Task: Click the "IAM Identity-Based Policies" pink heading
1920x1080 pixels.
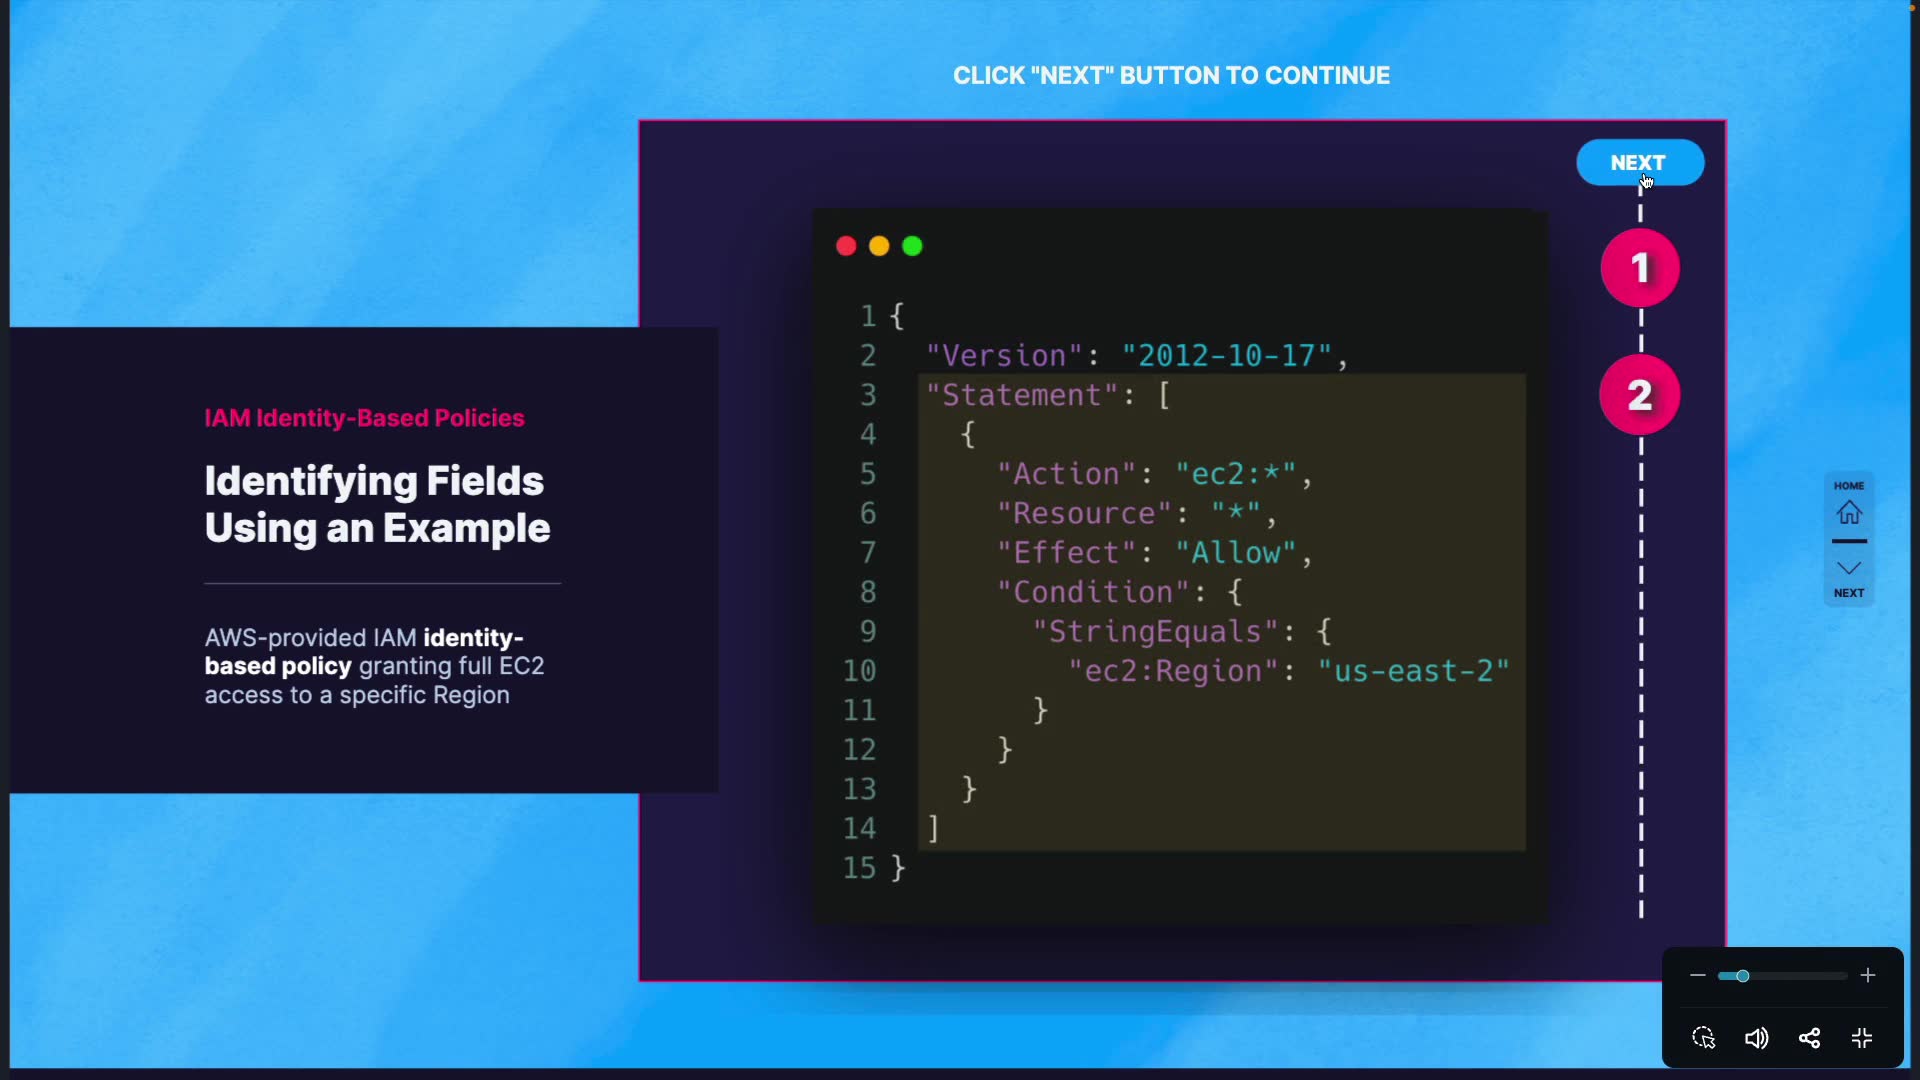Action: pos(364,418)
